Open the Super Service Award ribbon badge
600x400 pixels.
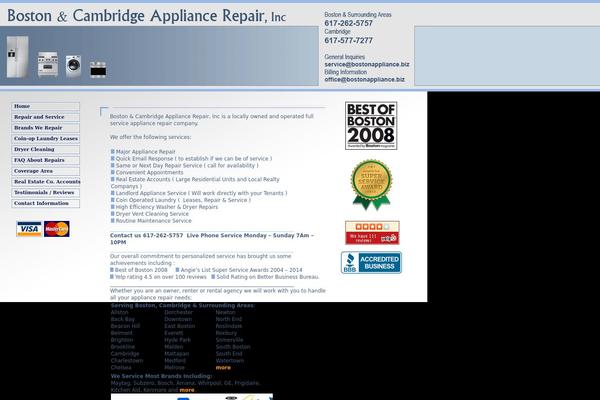[371, 185]
